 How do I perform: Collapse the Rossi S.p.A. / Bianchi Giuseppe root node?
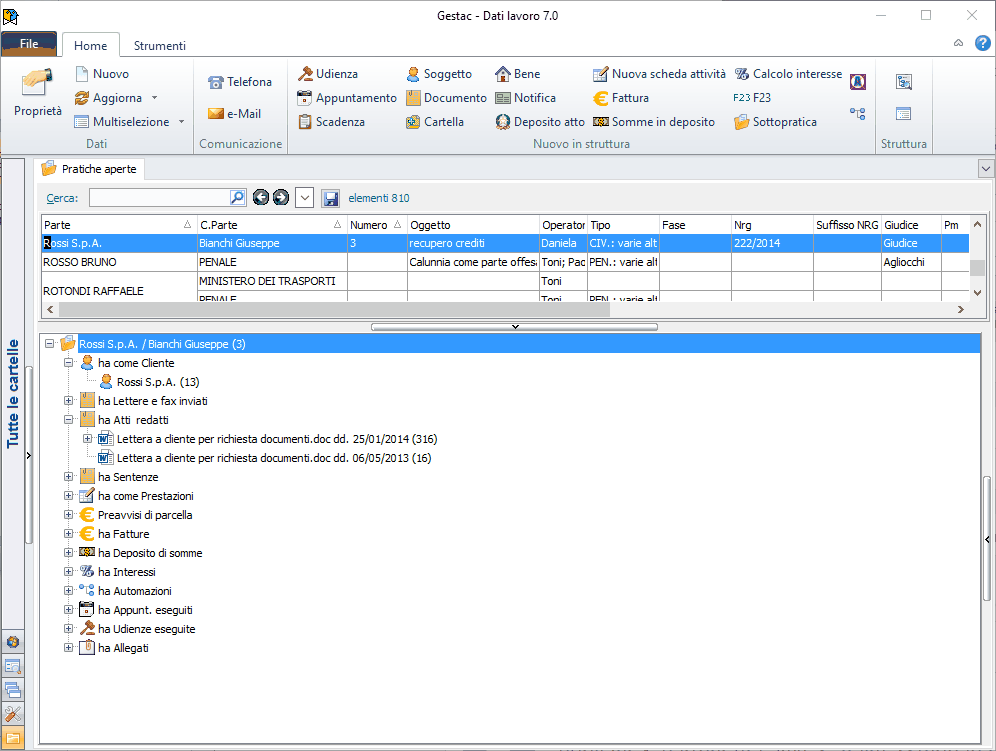pyautogui.click(x=50, y=344)
